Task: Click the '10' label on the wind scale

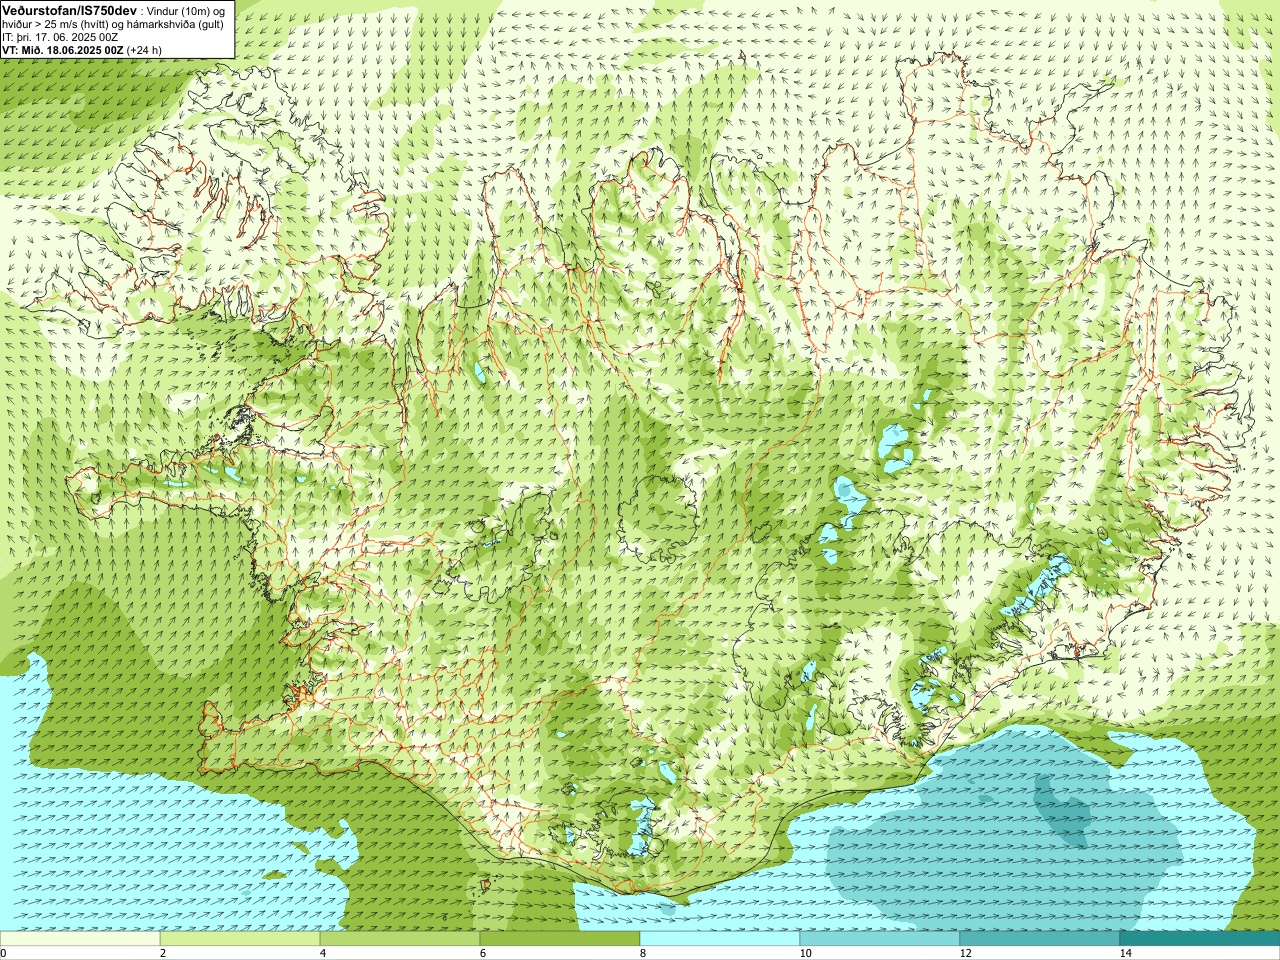Action: click(x=805, y=953)
